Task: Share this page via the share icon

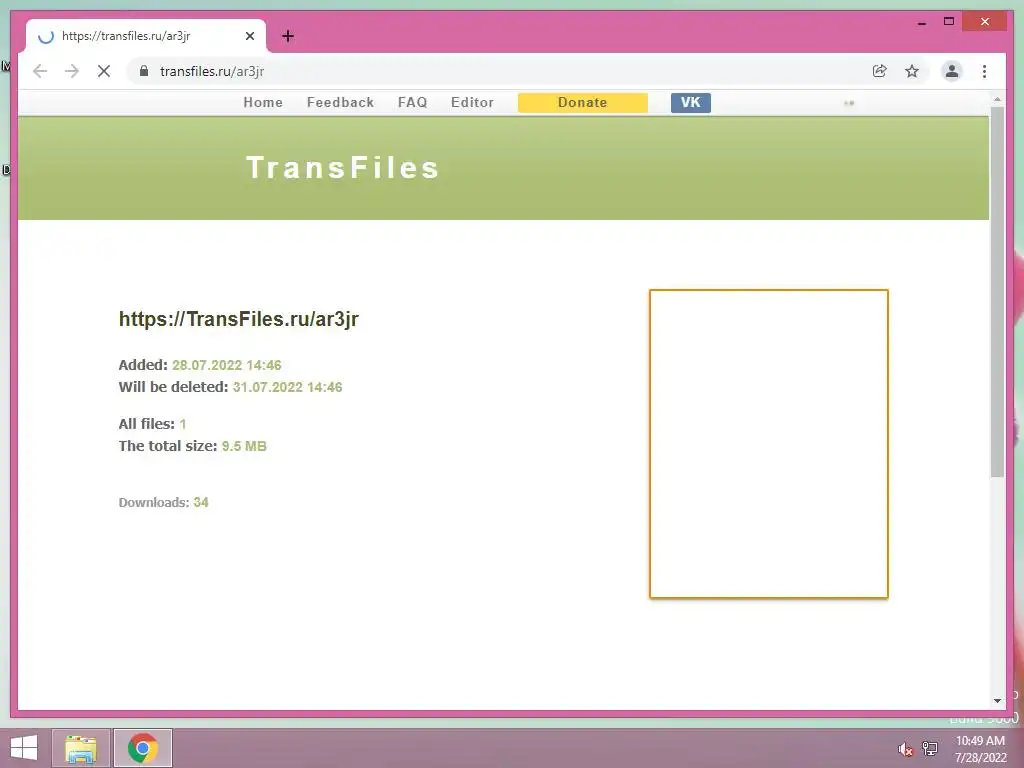Action: pos(880,71)
